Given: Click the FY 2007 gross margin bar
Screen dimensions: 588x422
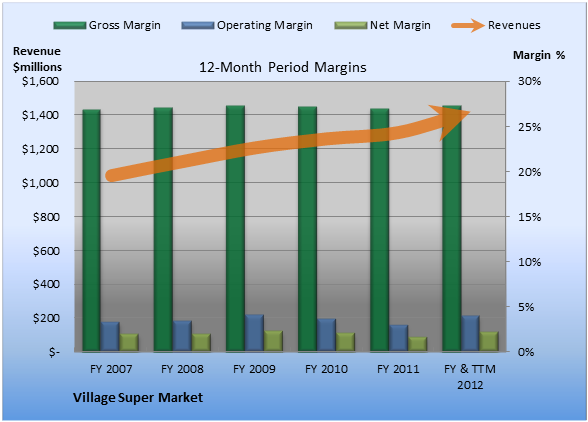Looking at the screenshot, I should tap(92, 230).
